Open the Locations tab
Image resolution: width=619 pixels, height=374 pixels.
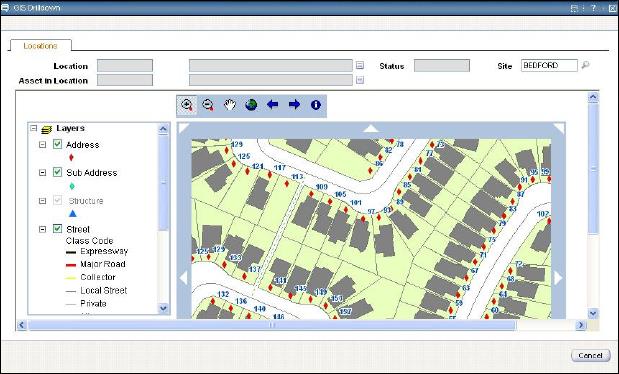pyautogui.click(x=40, y=45)
